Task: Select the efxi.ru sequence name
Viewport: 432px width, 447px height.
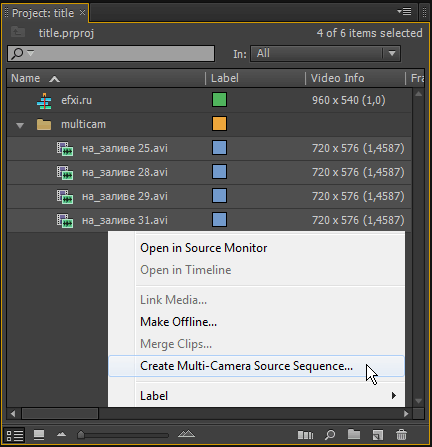Action: tap(76, 100)
